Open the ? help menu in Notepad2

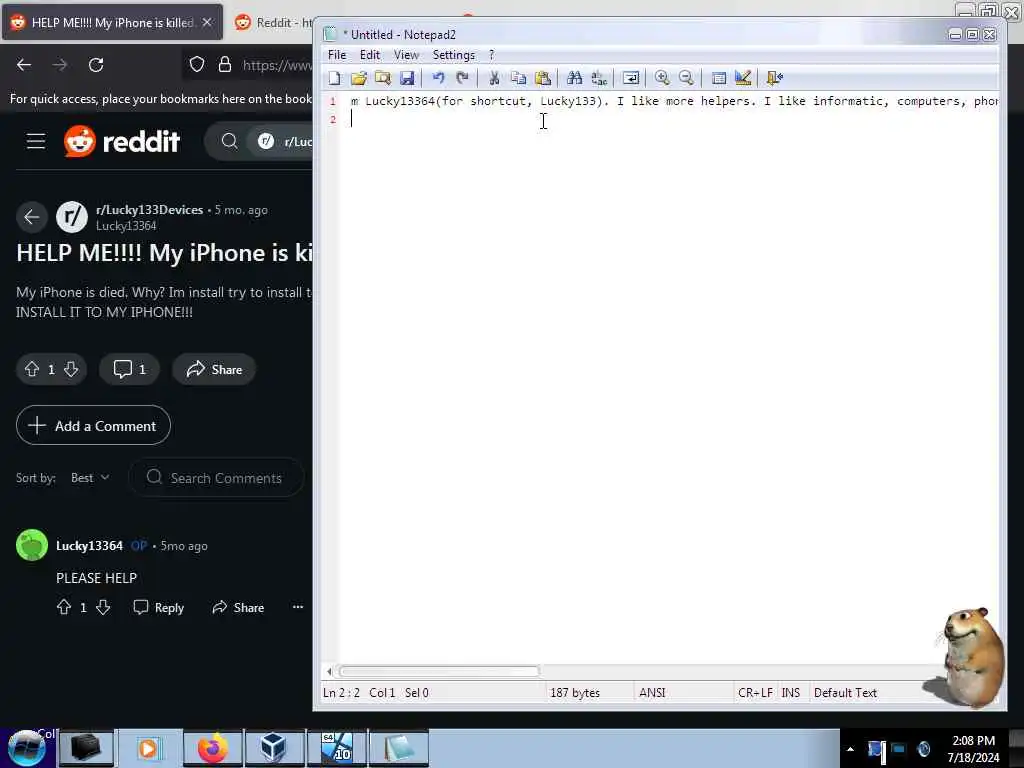[492, 55]
